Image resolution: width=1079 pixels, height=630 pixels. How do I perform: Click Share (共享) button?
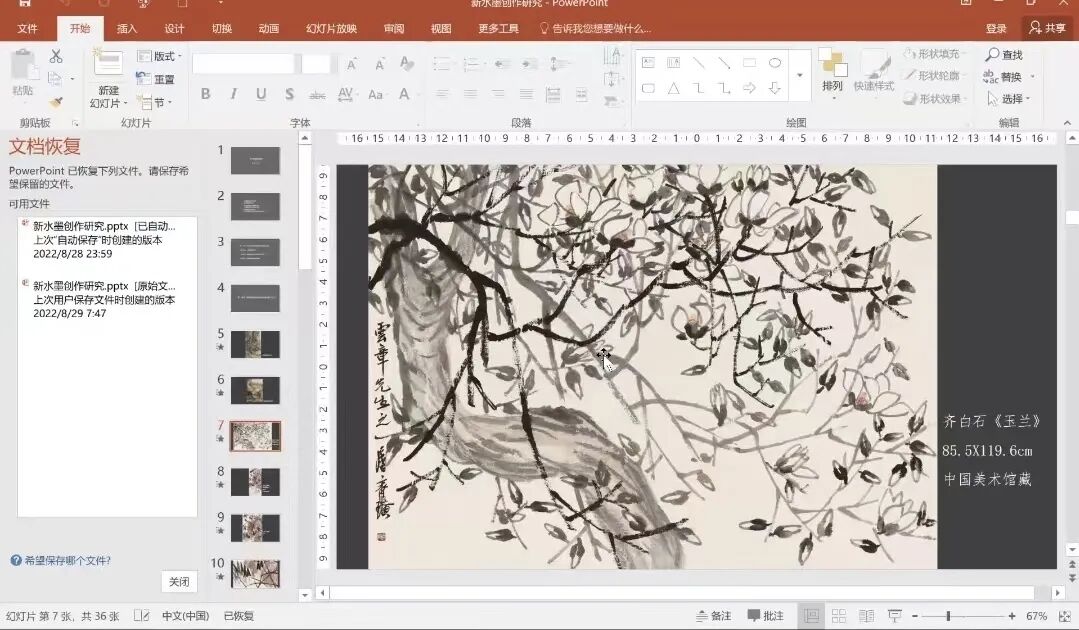pos(1047,28)
